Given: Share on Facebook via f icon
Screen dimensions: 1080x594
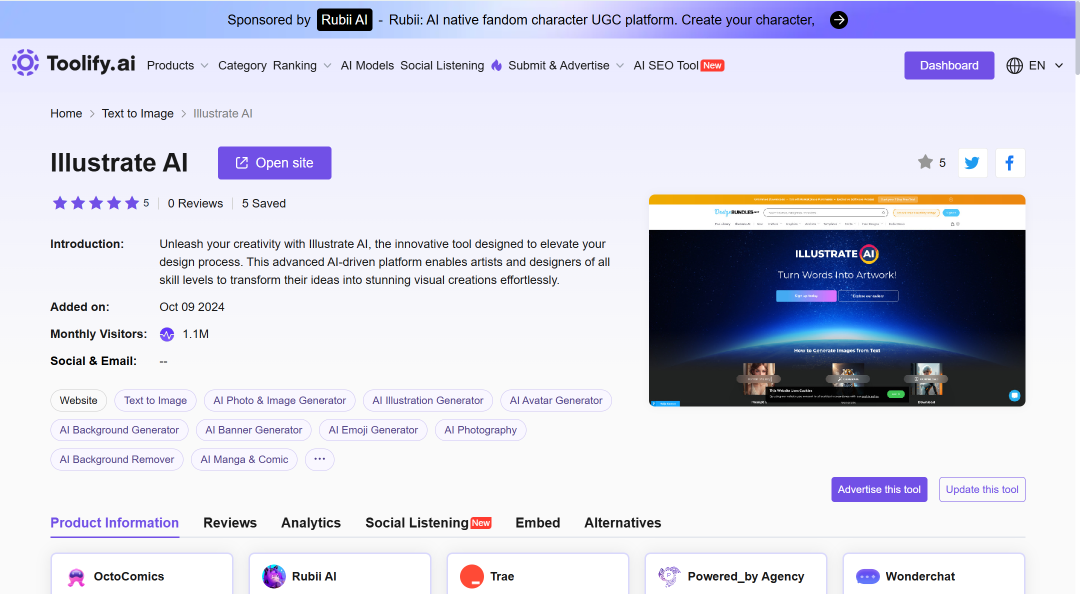Looking at the screenshot, I should point(1010,163).
